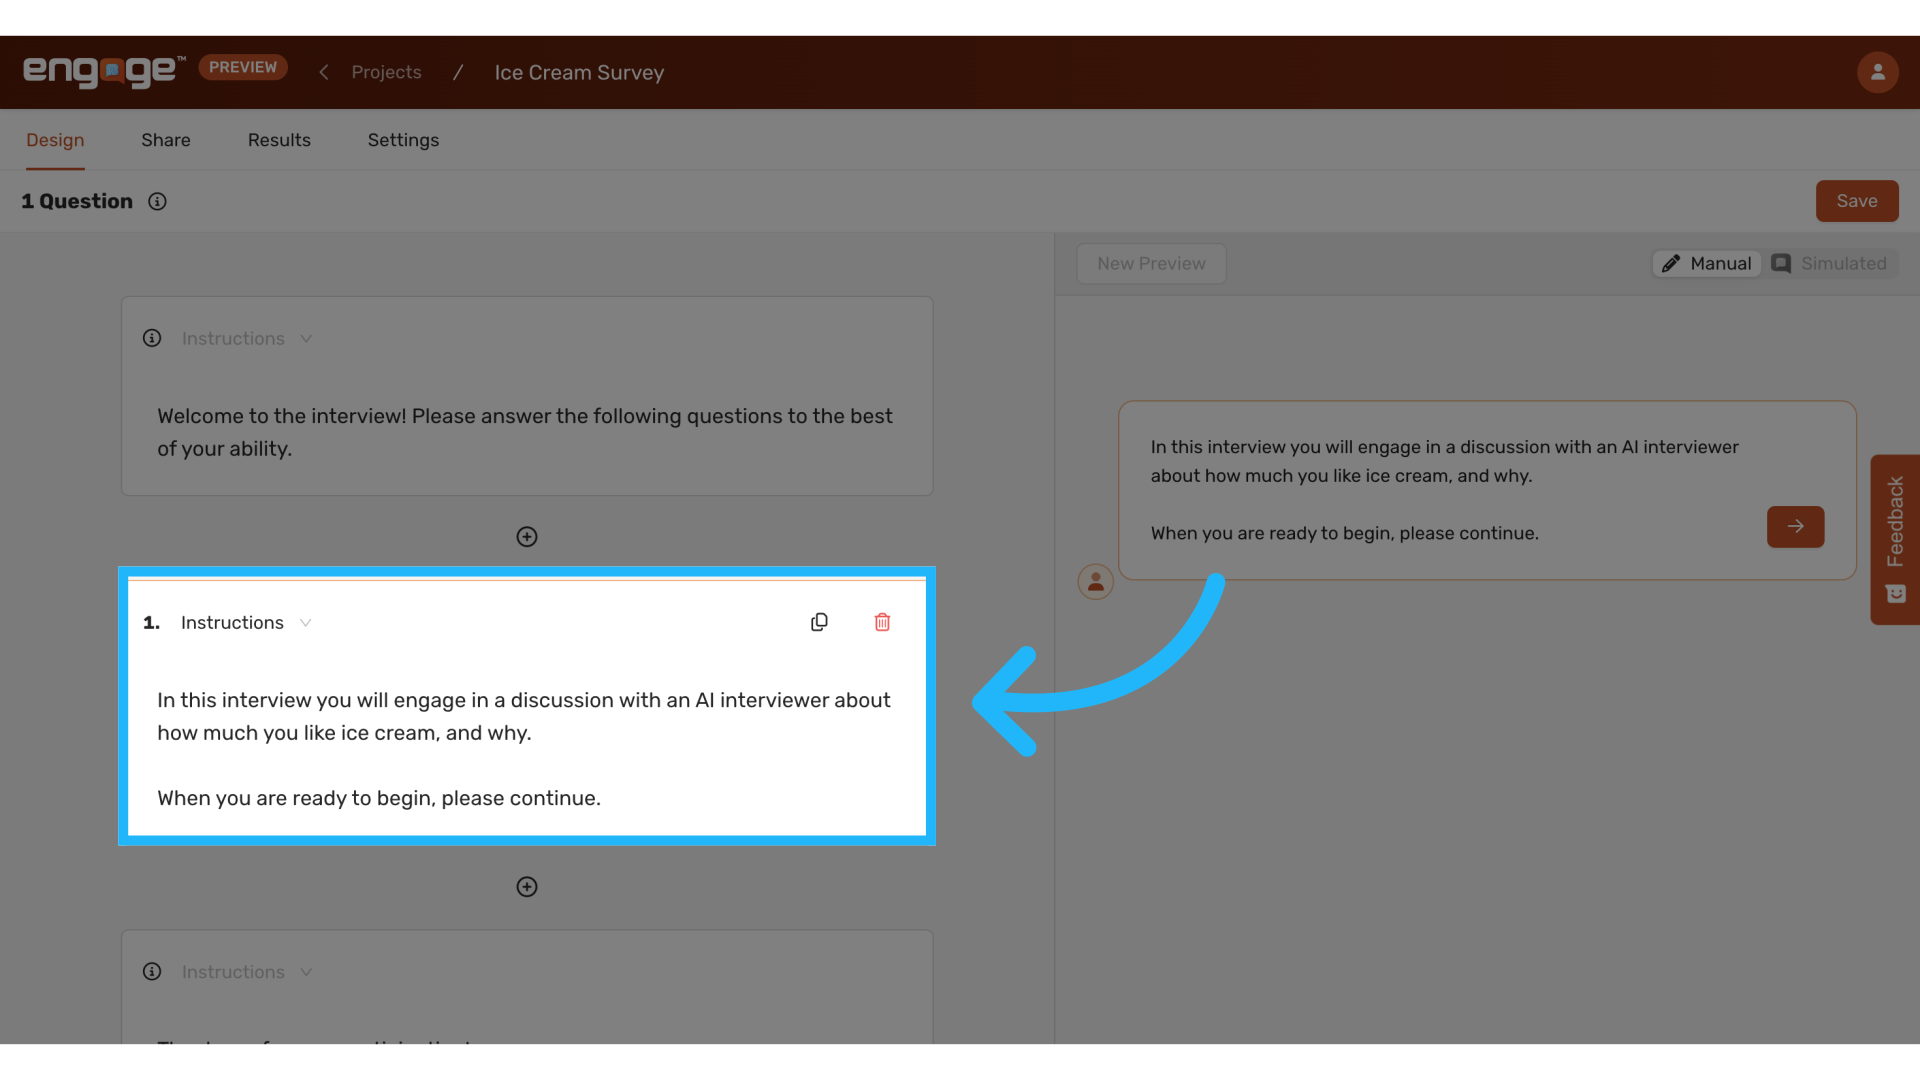The height and width of the screenshot is (1080, 1920).
Task: Start a New Preview session
Action: (1151, 263)
